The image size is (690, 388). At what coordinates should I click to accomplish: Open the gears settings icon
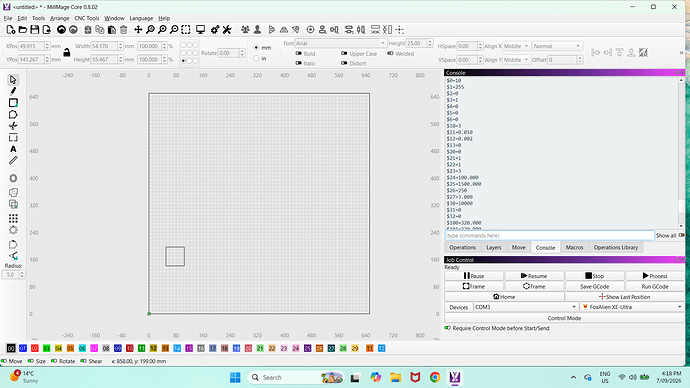[215, 29]
